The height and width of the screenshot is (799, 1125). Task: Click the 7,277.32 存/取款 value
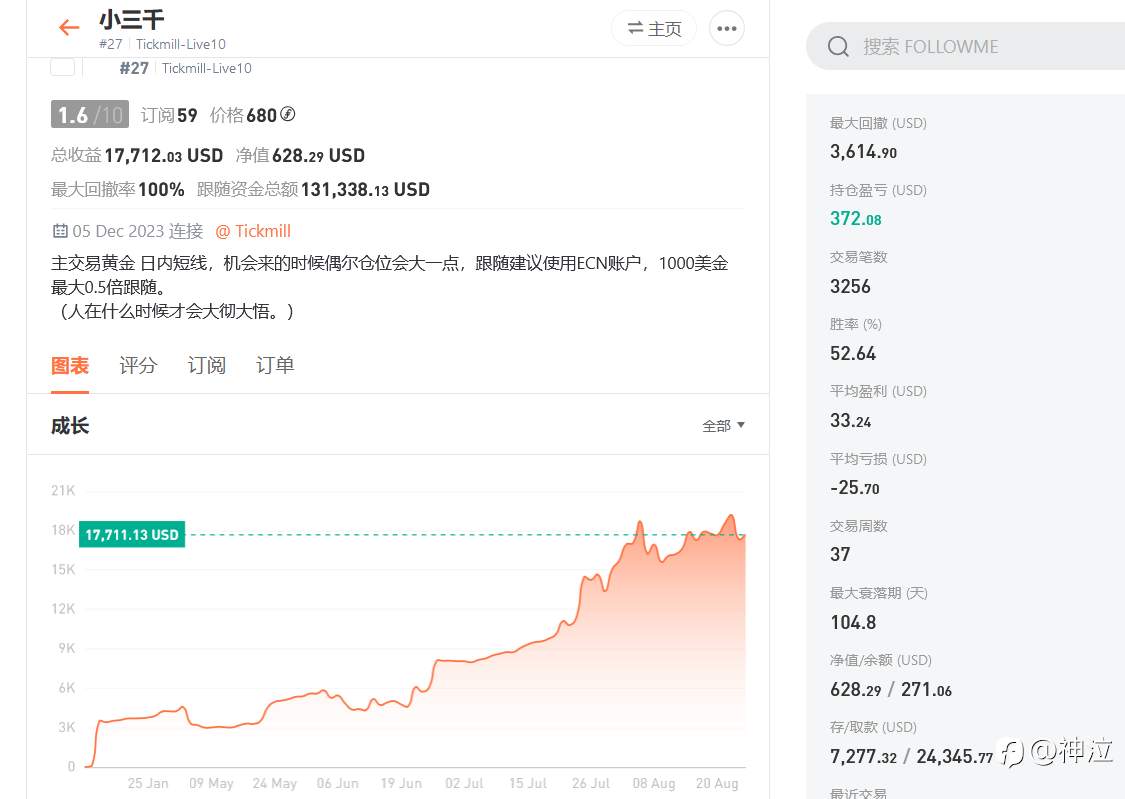click(863, 757)
